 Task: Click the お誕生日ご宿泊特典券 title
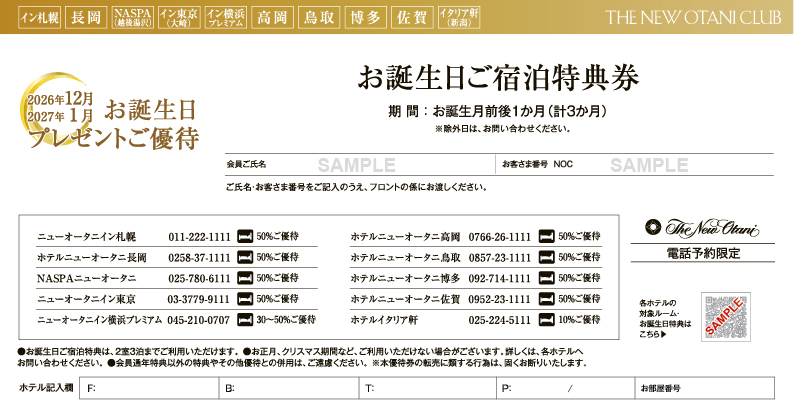click(499, 78)
